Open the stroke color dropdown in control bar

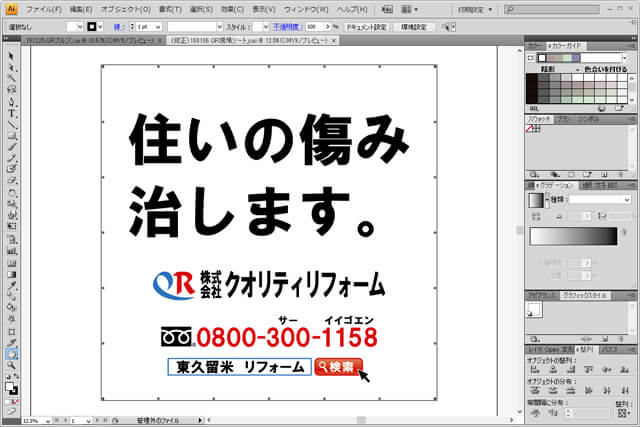click(100, 27)
